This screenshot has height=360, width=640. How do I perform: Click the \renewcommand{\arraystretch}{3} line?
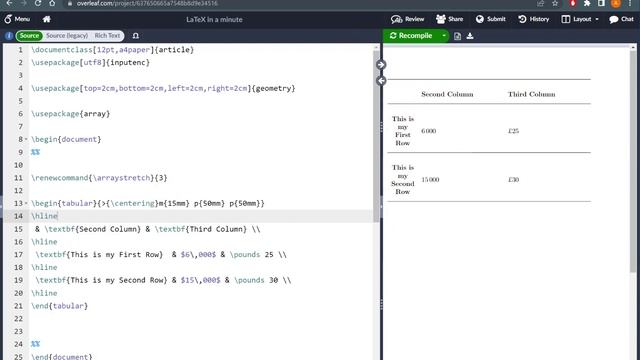[99, 178]
